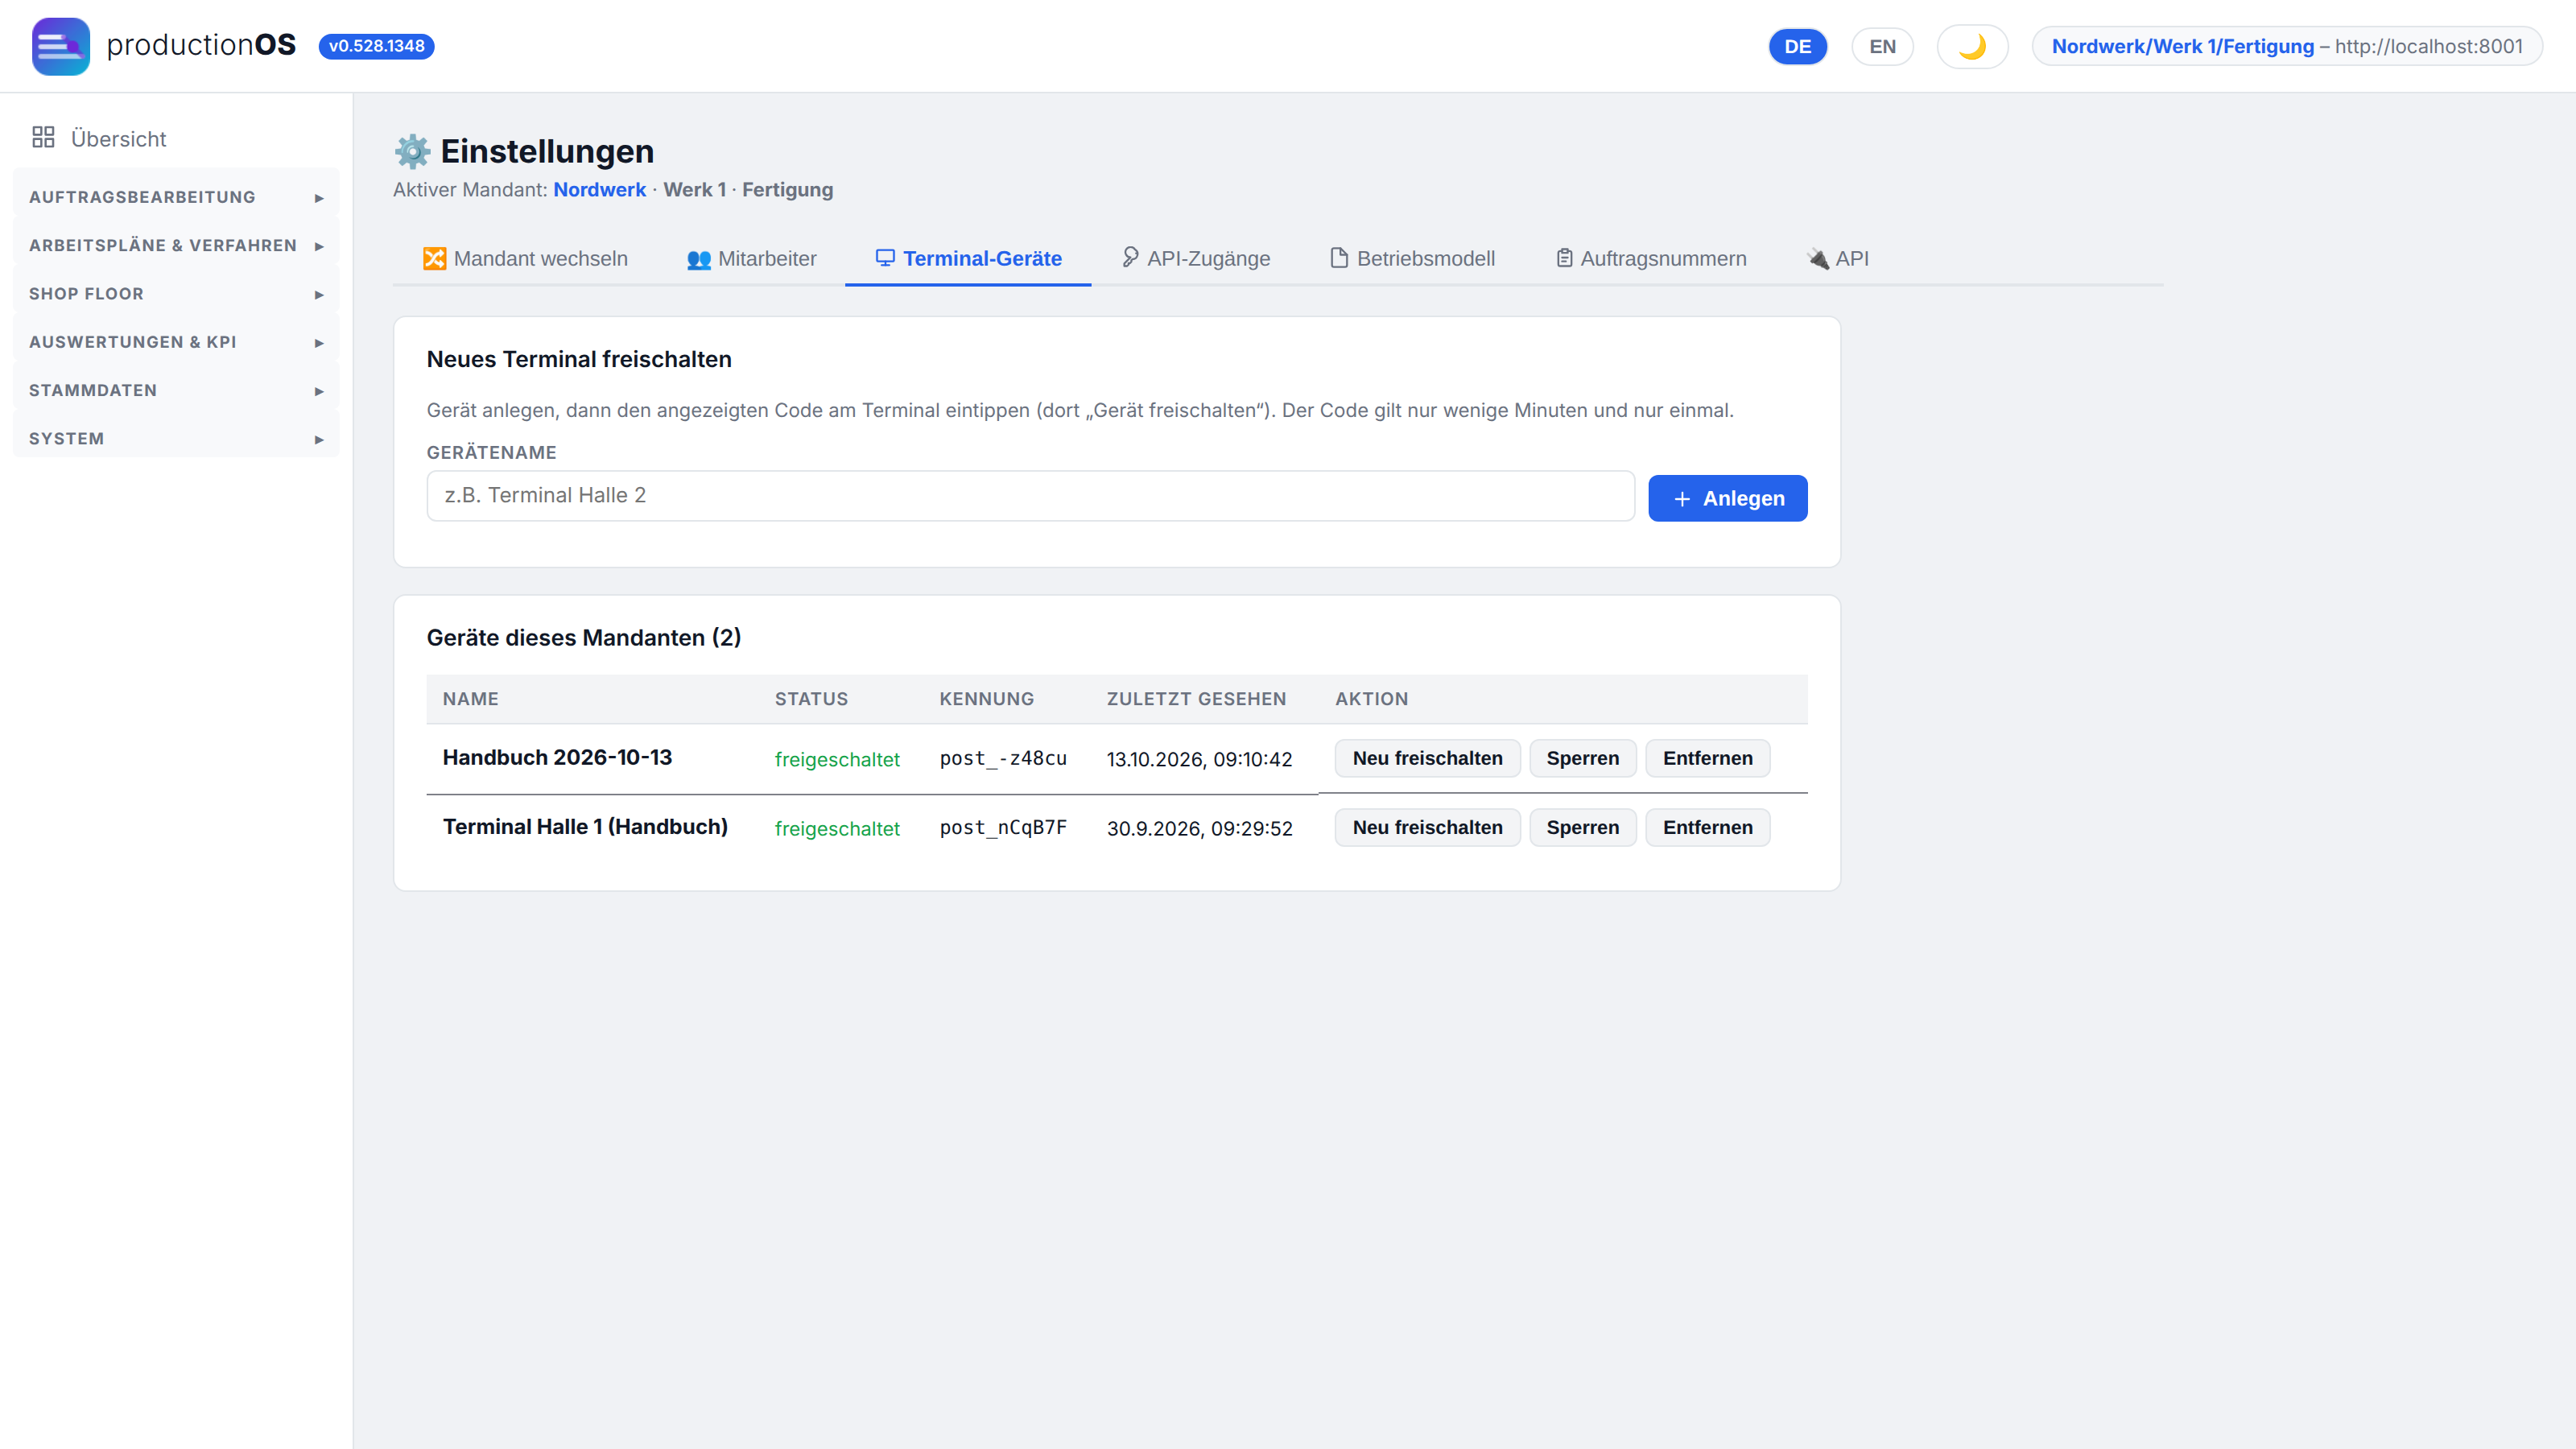Neu freischalten for Terminal Halle 1
Screen dimensions: 2576x1449
1427,827
